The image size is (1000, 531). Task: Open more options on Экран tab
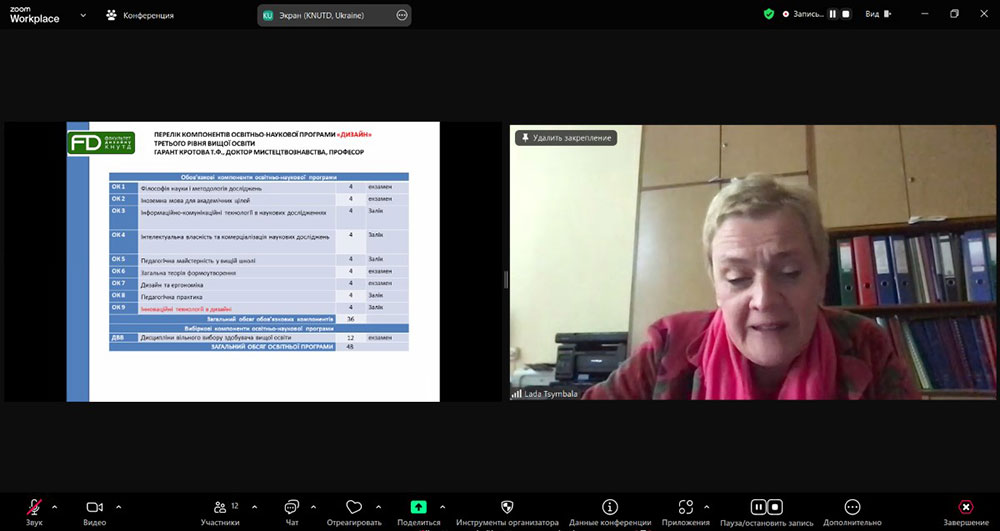tap(402, 15)
